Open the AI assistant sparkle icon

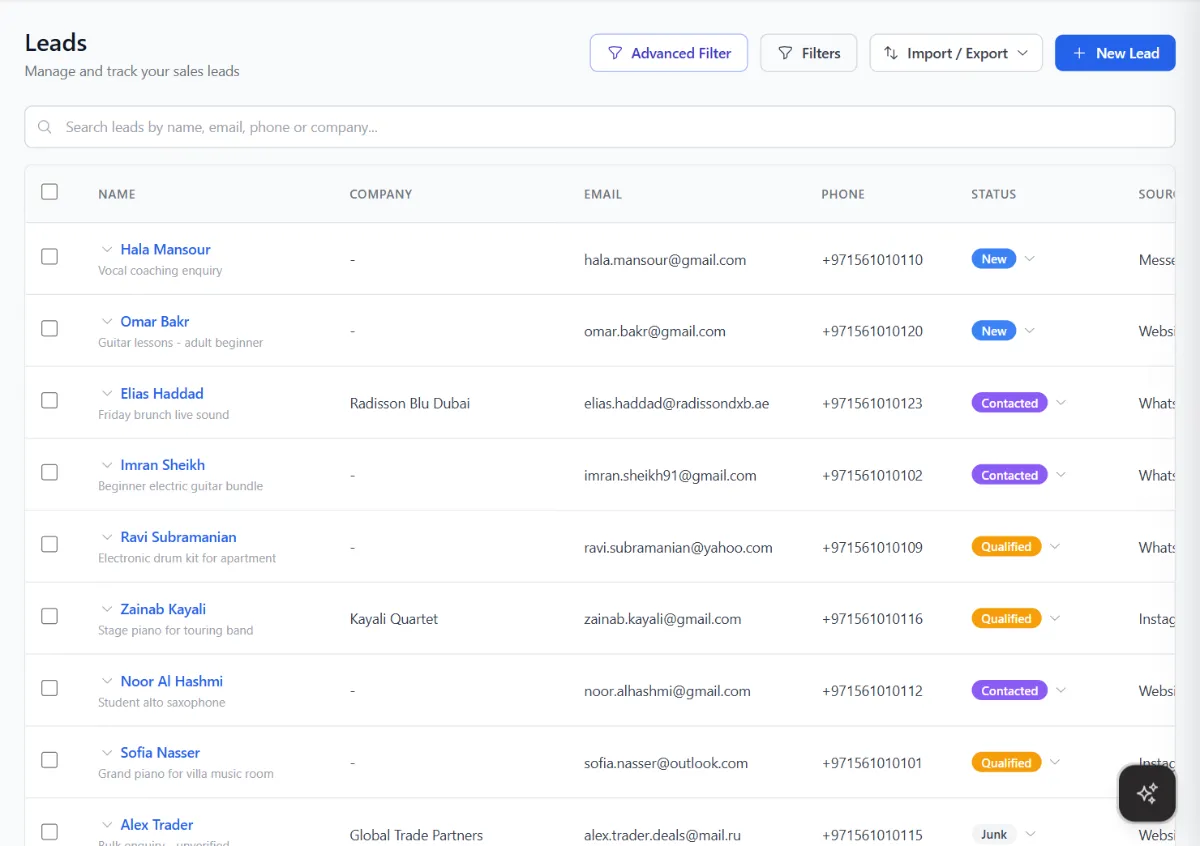click(1147, 793)
